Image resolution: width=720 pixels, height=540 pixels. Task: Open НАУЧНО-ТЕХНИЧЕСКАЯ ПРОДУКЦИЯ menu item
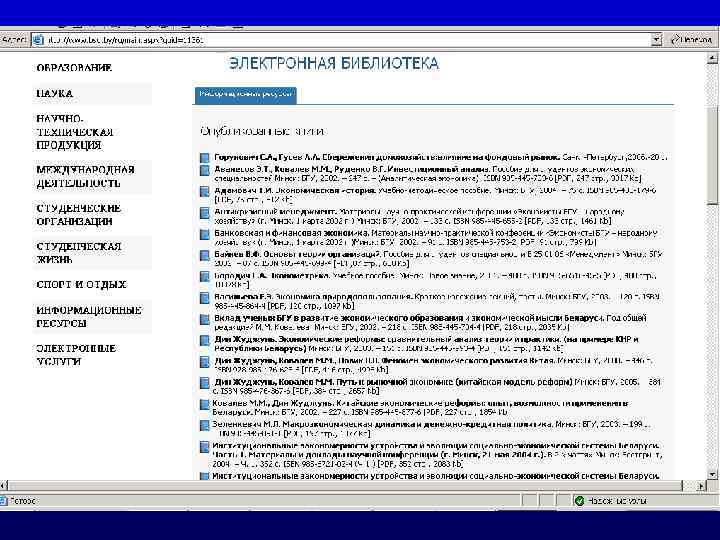tap(75, 132)
